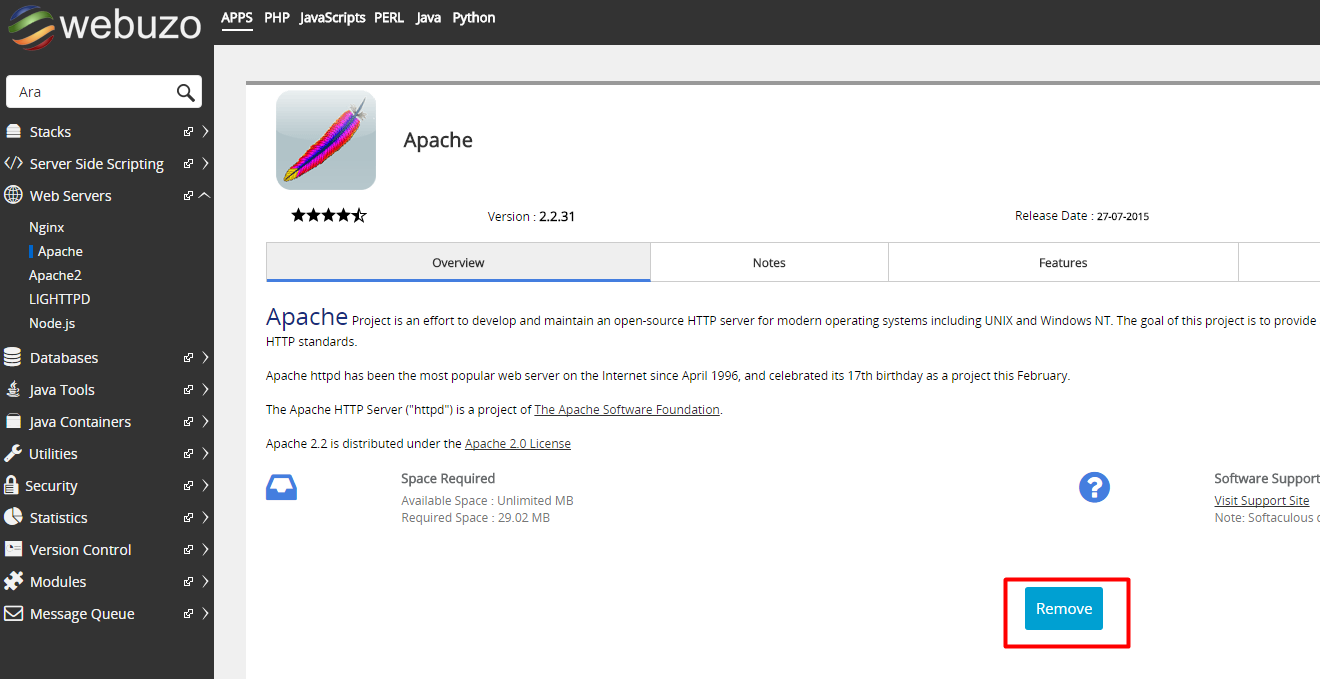Click Required Space 29.02 MB text
The height and width of the screenshot is (679, 1320).
tap(475, 517)
